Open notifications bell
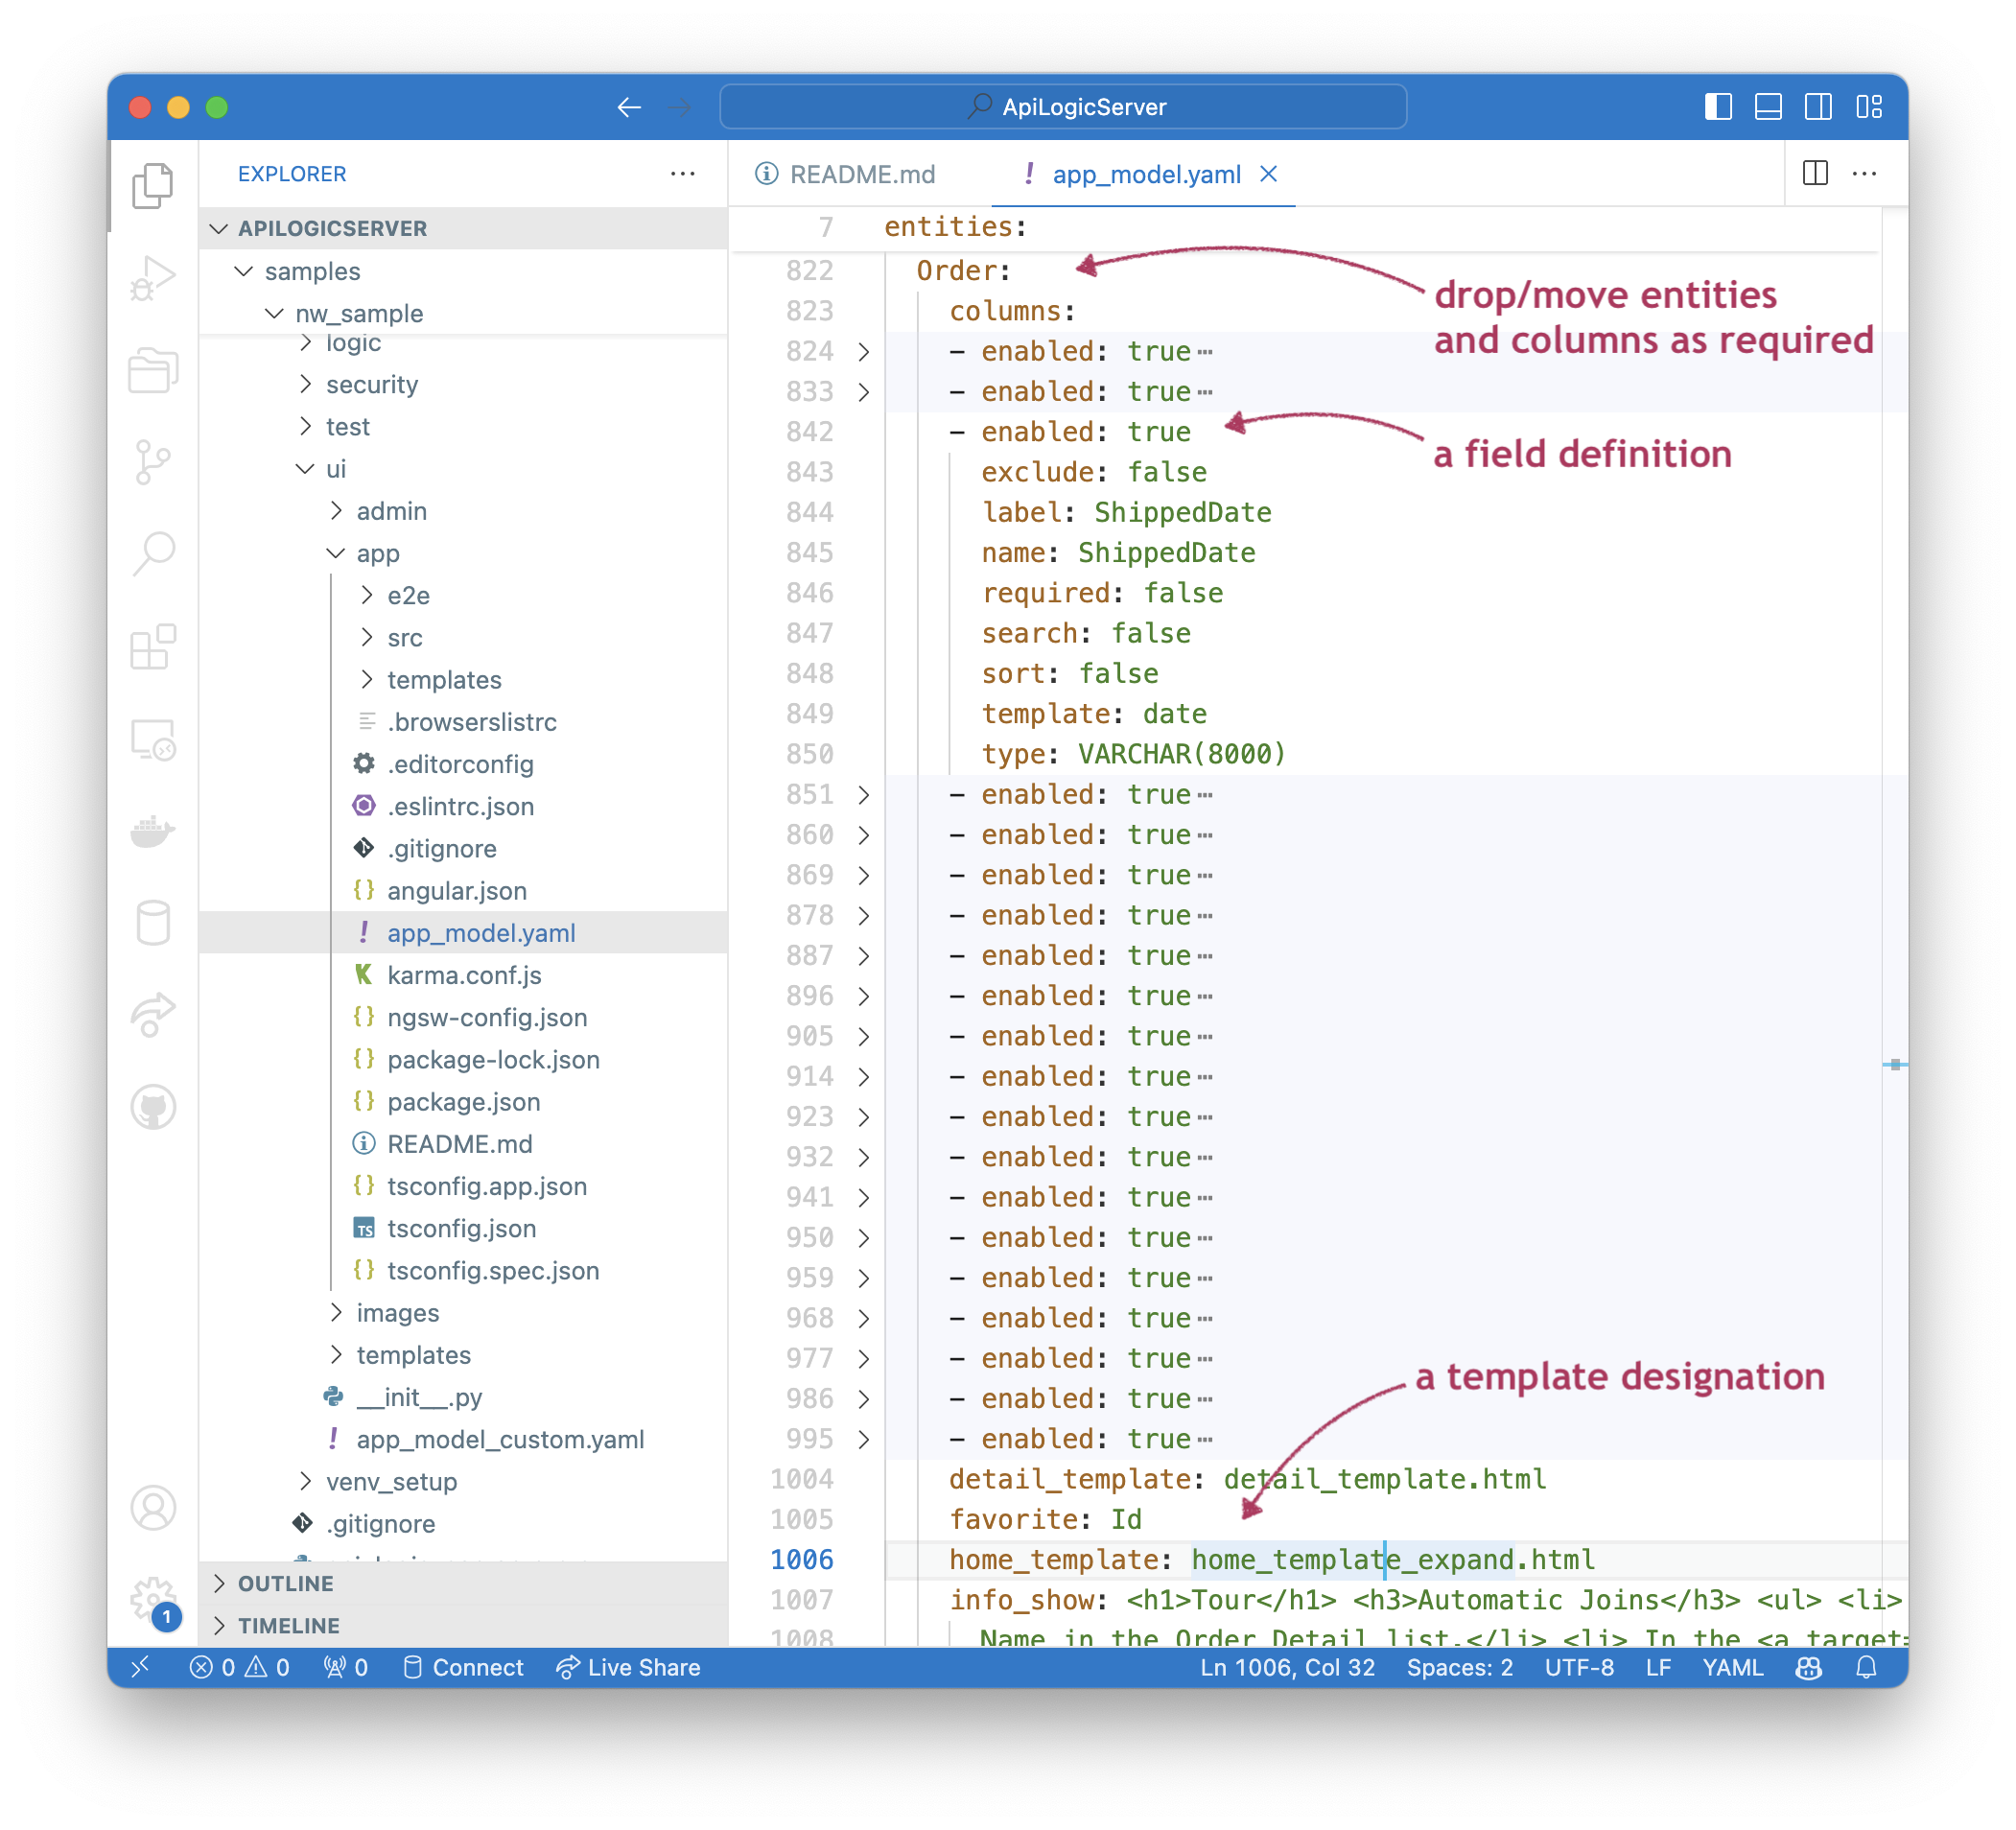 pos(1866,1667)
